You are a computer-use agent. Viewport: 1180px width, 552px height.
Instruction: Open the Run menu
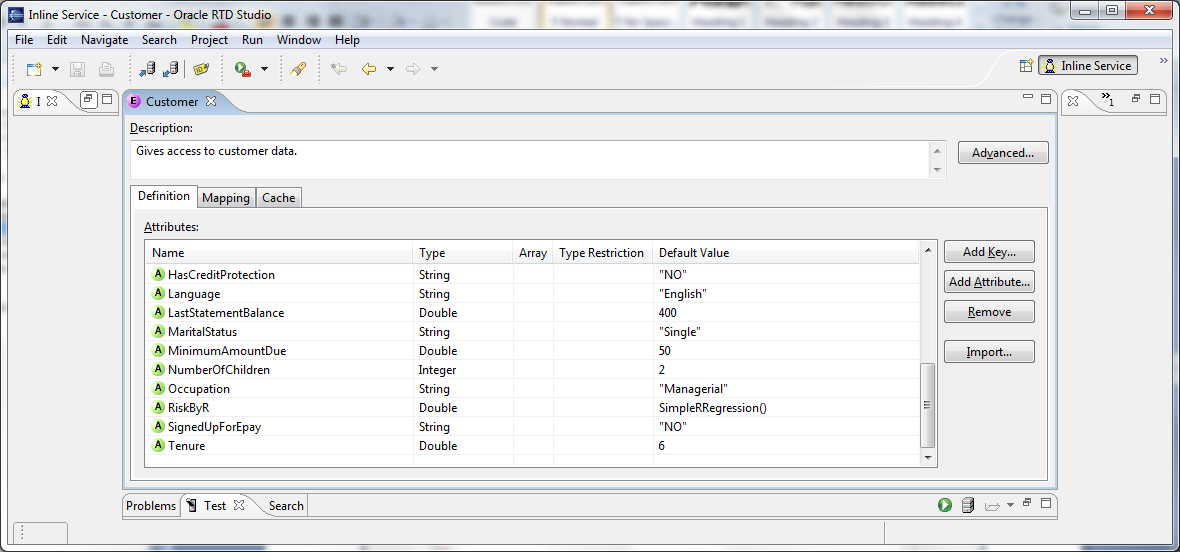[252, 40]
